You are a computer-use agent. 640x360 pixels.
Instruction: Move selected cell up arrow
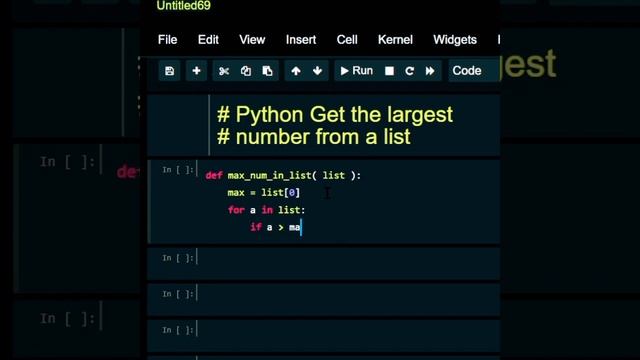coord(296,71)
